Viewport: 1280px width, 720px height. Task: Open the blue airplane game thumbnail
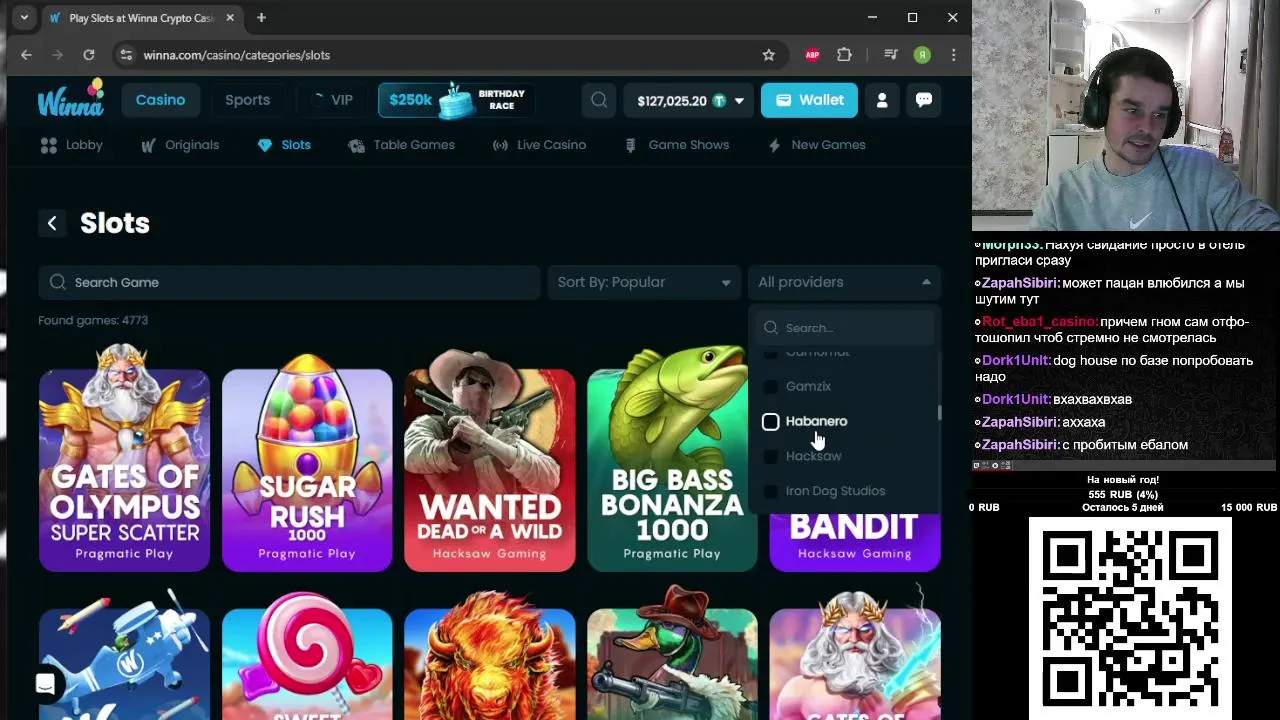tap(124, 655)
